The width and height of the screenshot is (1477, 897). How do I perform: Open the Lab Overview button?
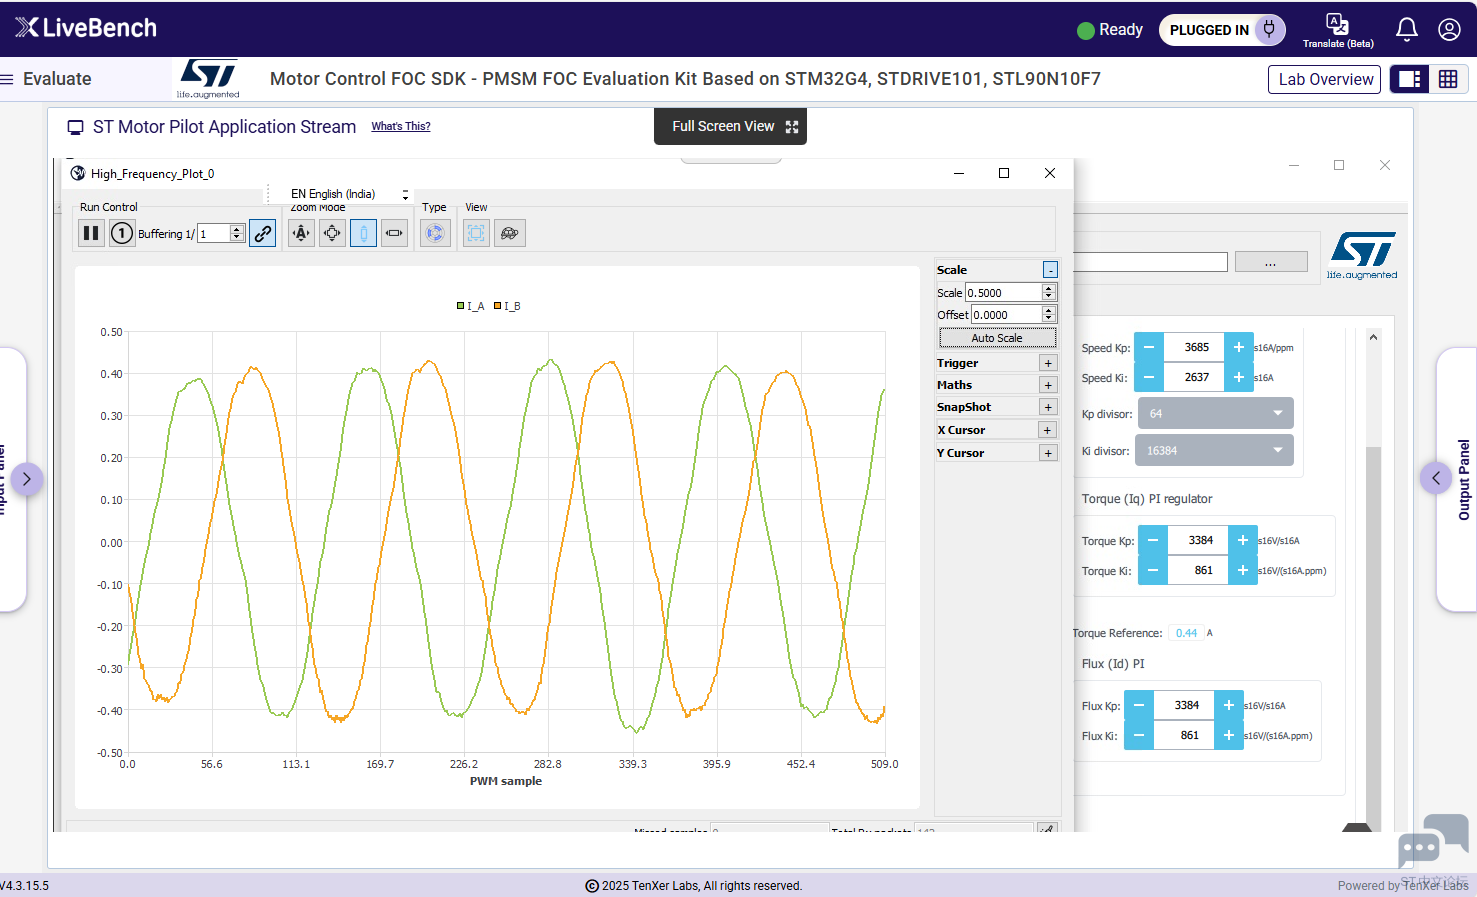1325,79
